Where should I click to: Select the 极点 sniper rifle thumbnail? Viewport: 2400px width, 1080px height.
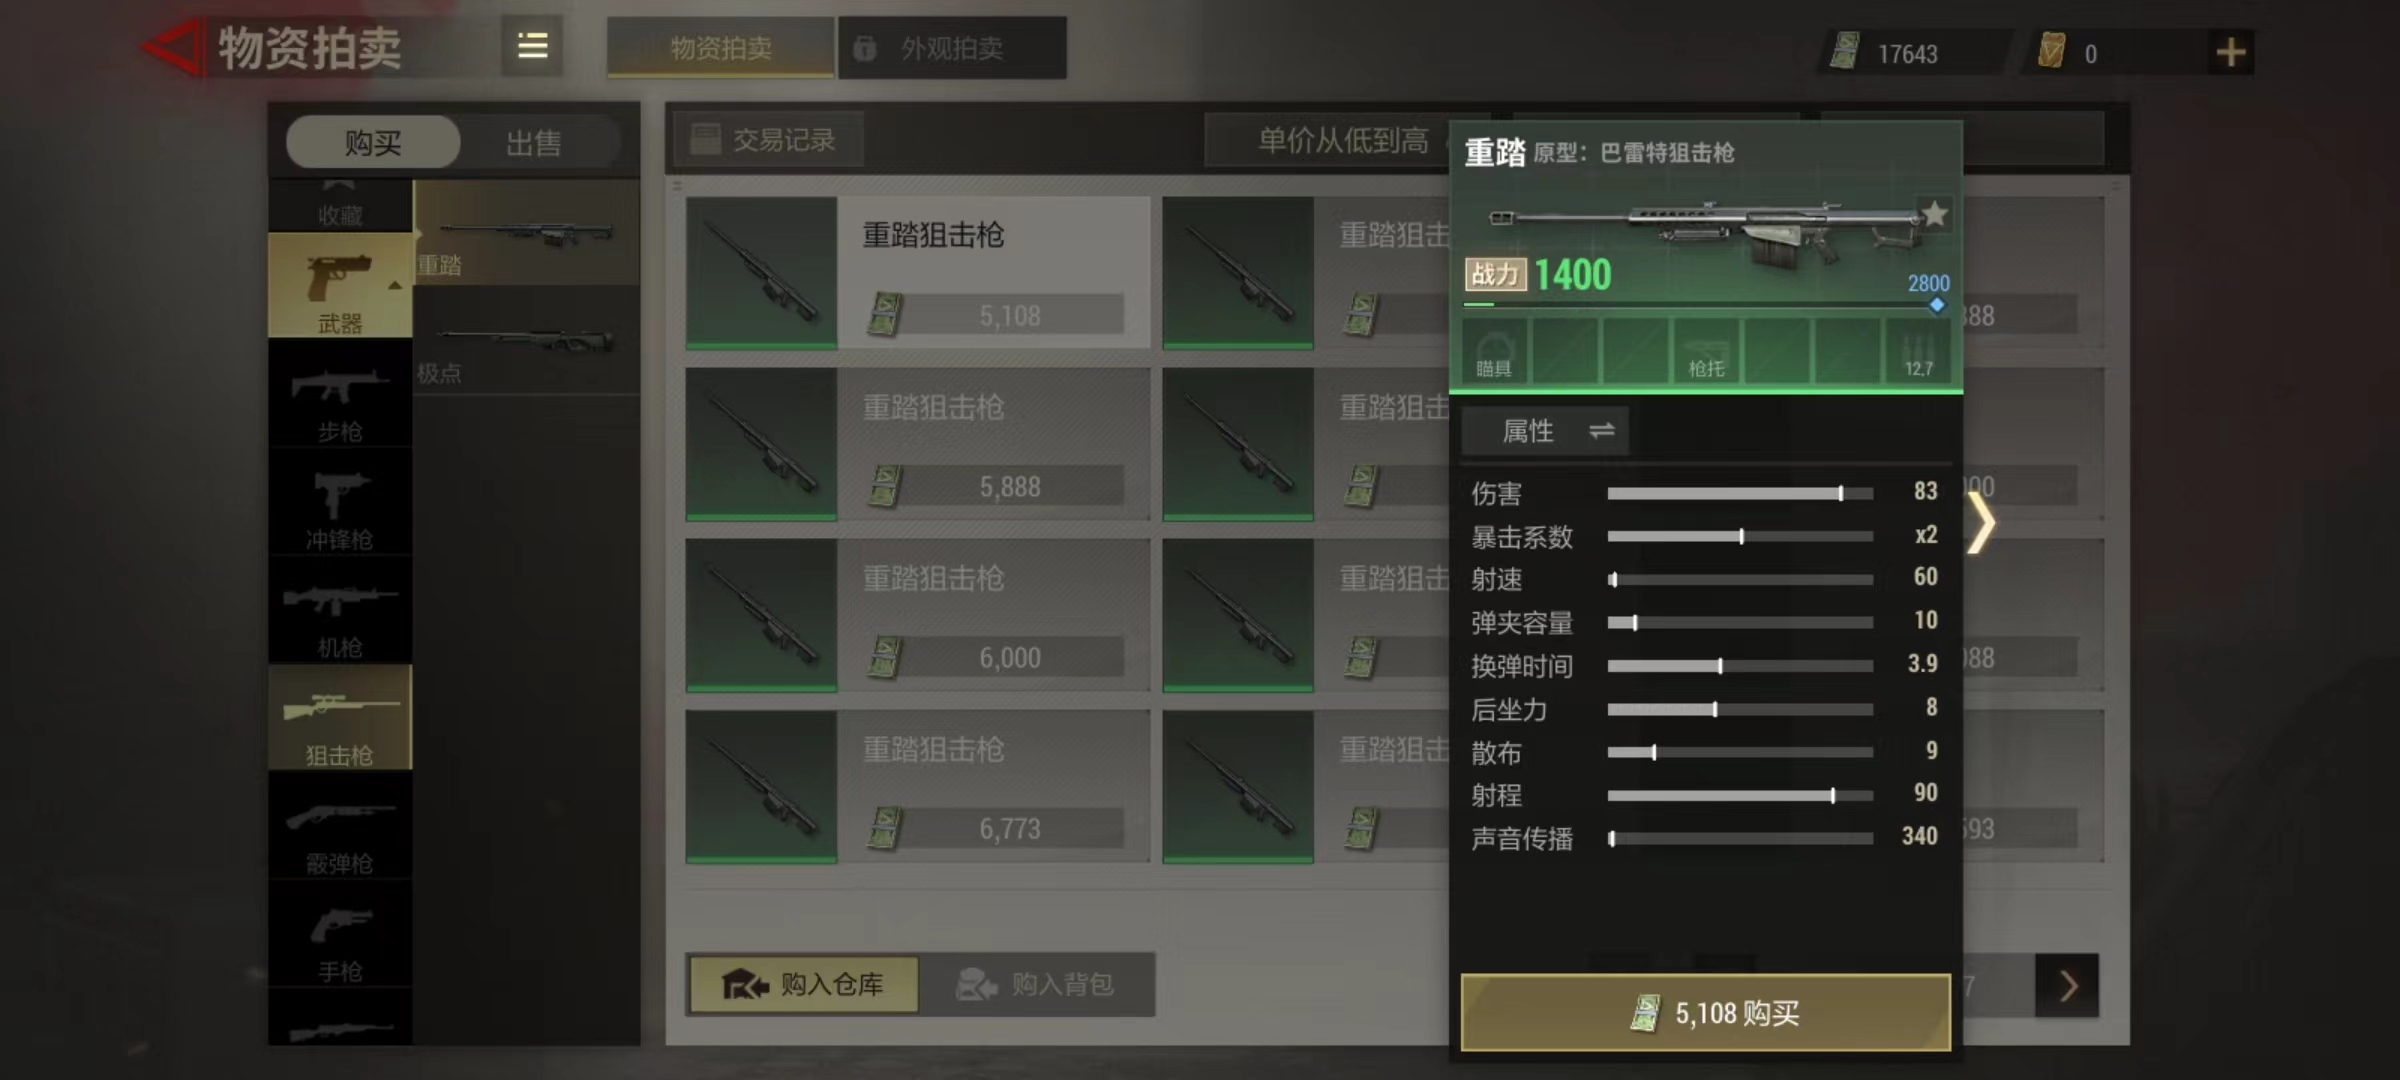click(527, 342)
